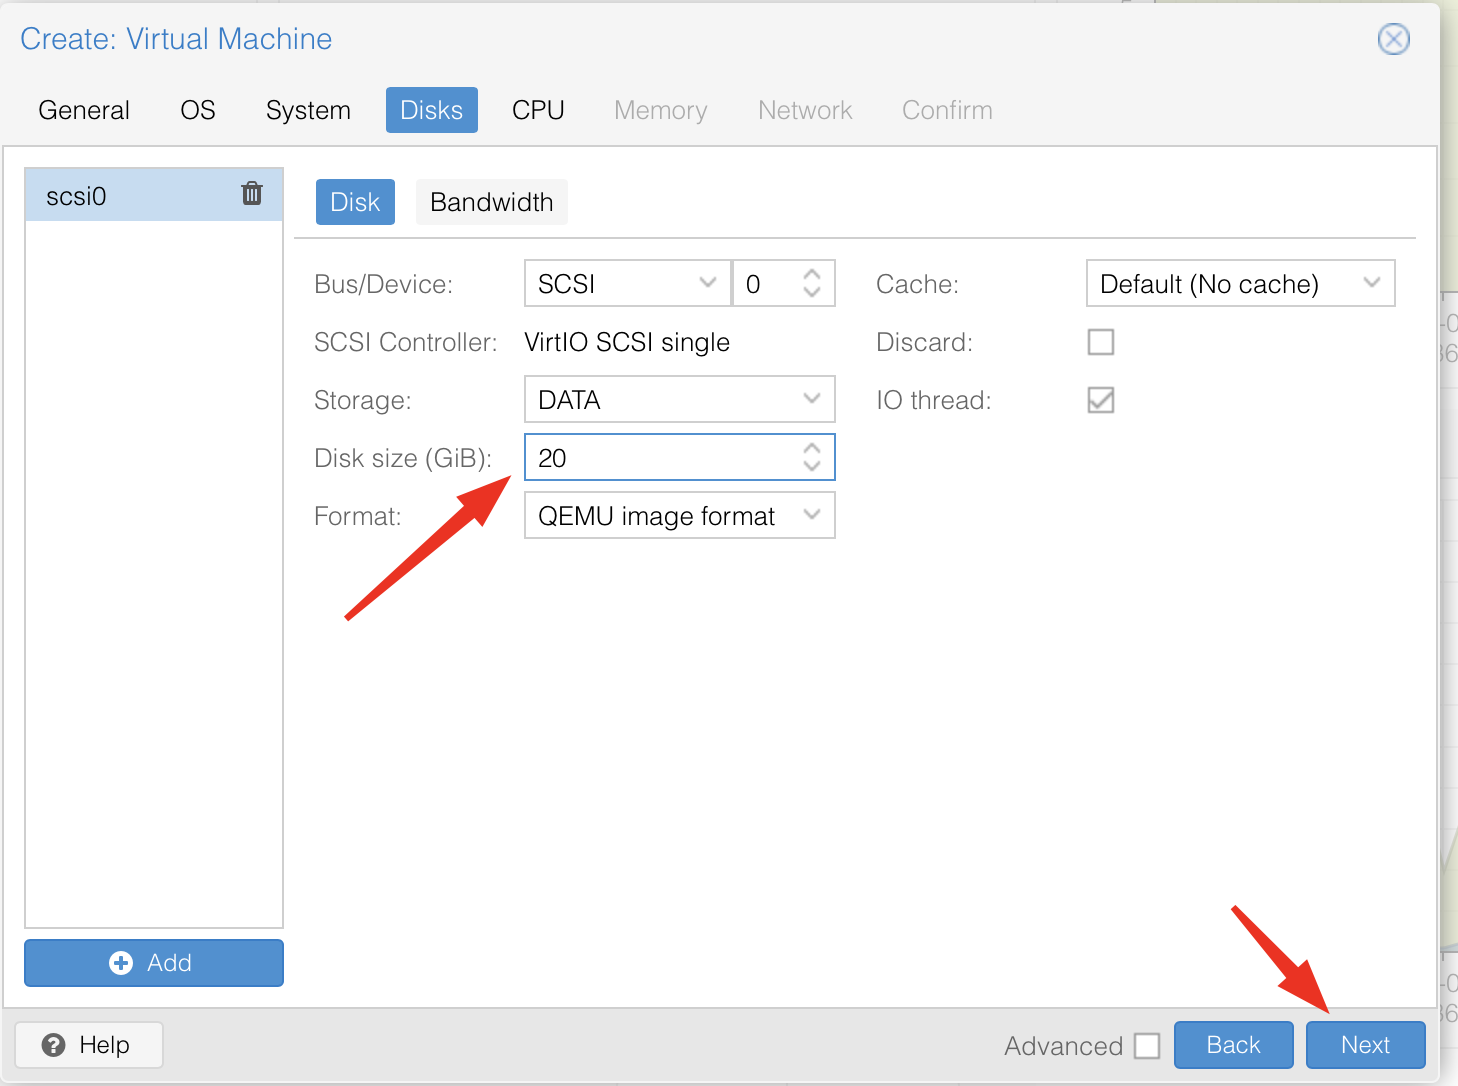Select the scsi0 disk entry
The height and width of the screenshot is (1086, 1458).
tap(130, 196)
